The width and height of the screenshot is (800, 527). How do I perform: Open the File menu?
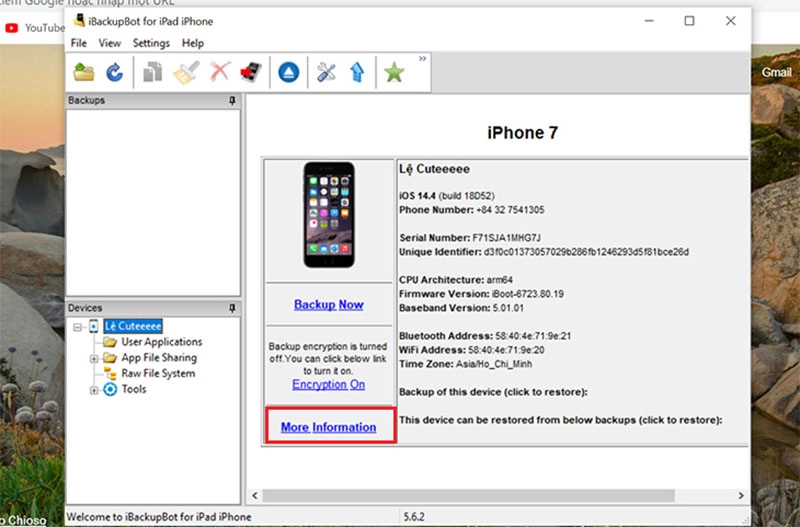(79, 43)
